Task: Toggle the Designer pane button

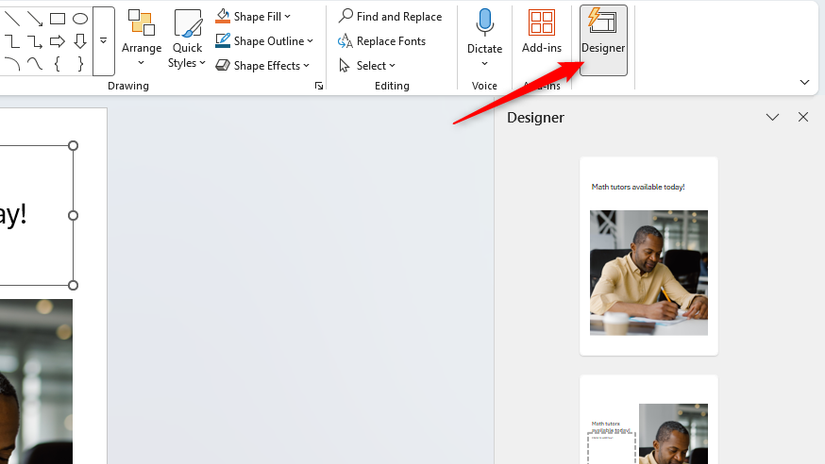Action: (603, 40)
